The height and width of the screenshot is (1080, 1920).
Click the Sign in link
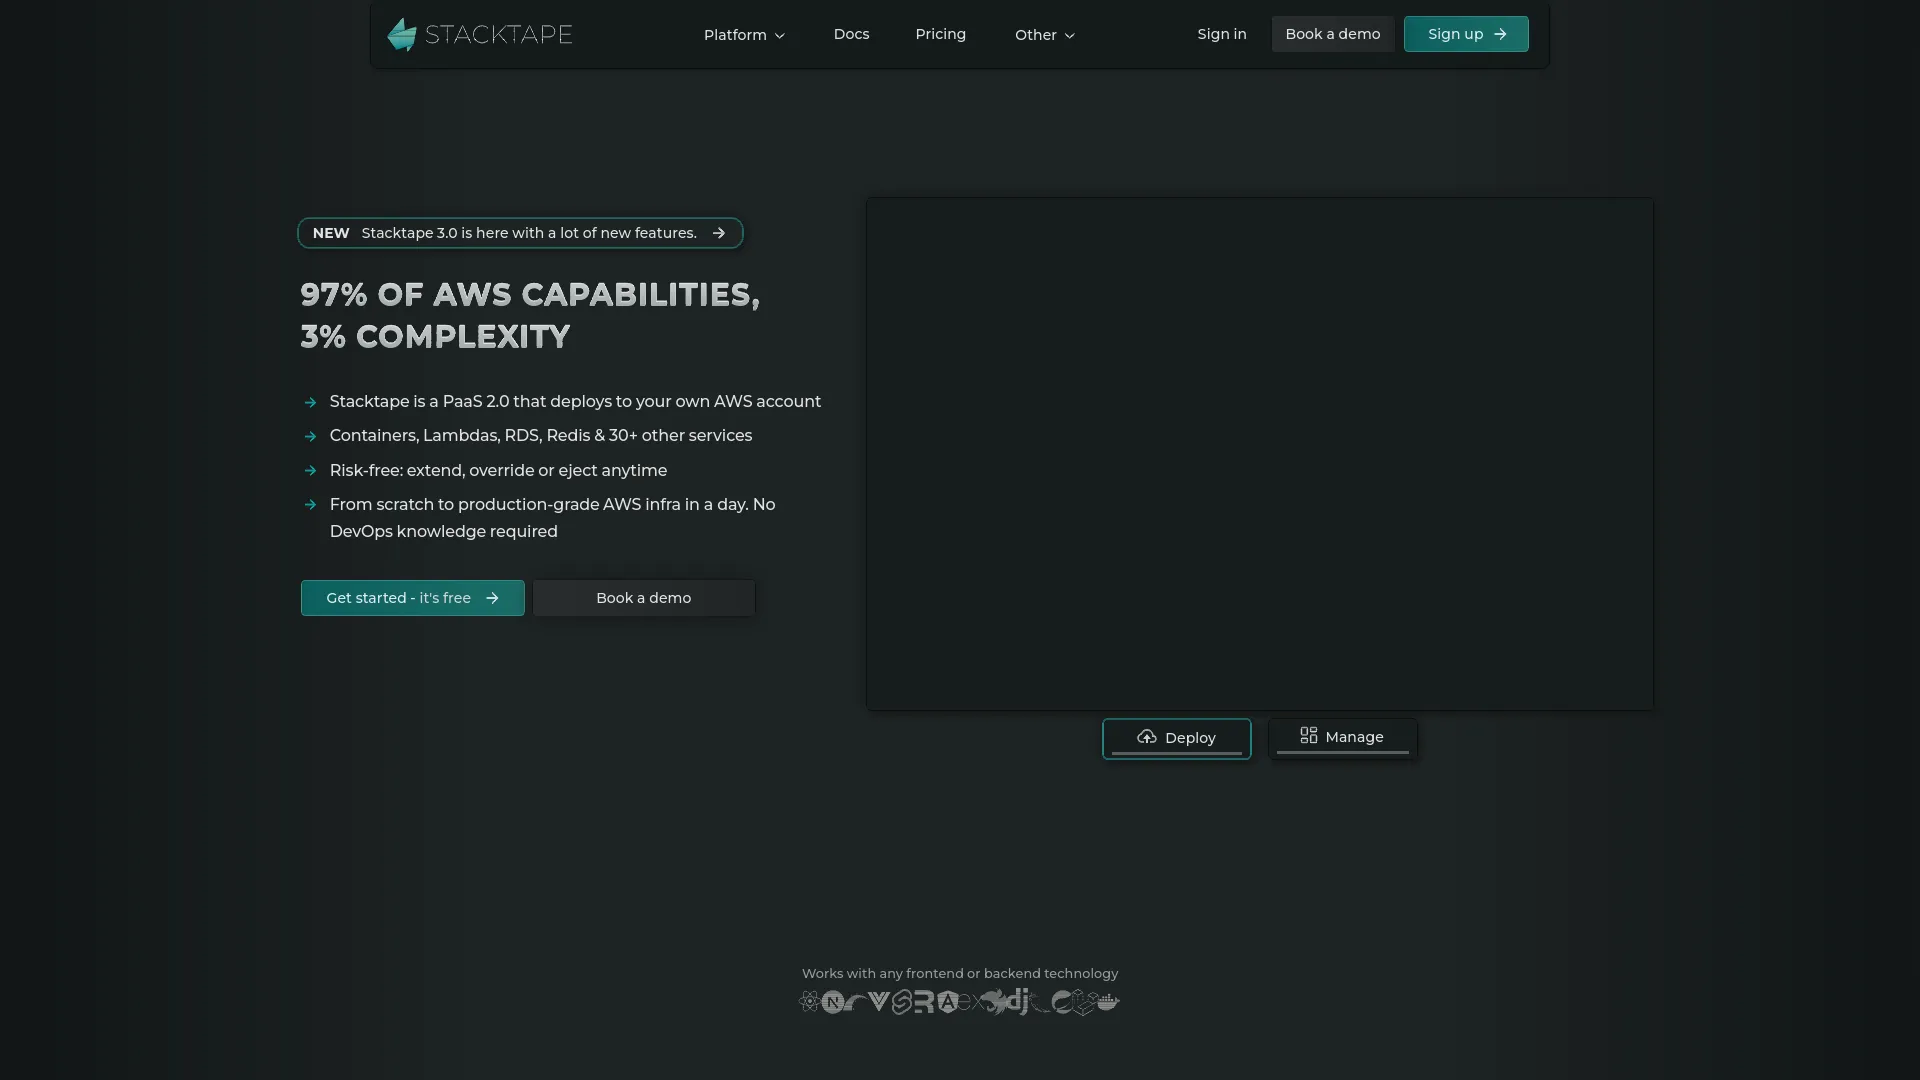pos(1222,34)
